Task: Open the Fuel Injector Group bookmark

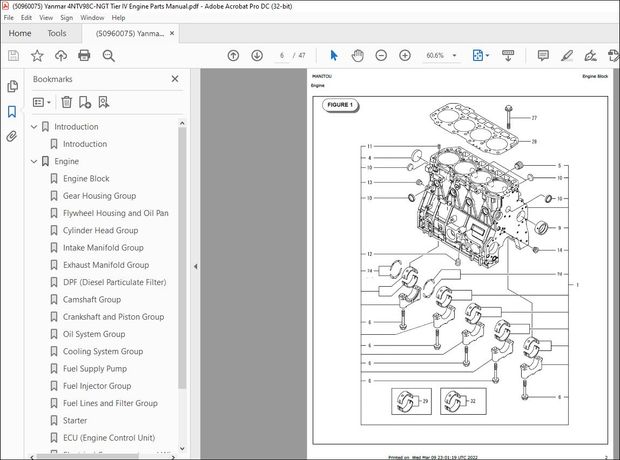Action: point(97,386)
